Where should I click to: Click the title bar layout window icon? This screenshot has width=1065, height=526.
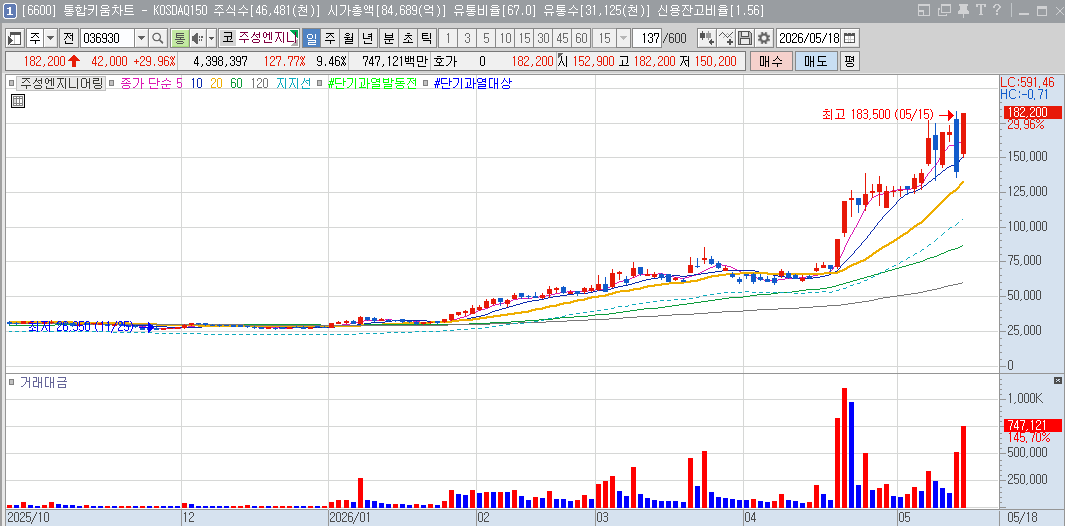tap(923, 10)
